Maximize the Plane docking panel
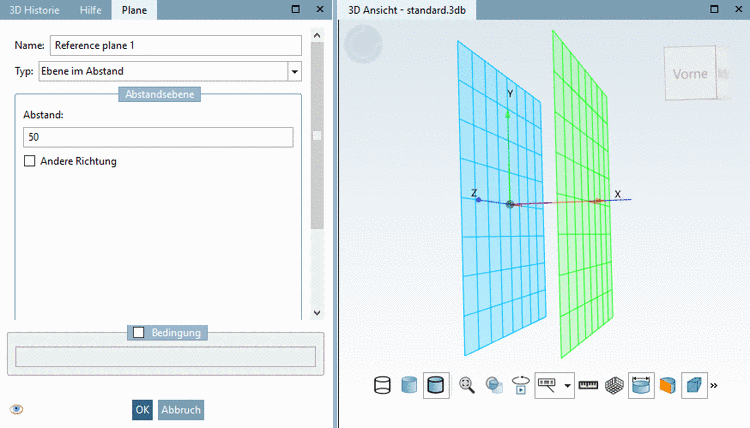The image size is (750, 428). pos(296,9)
